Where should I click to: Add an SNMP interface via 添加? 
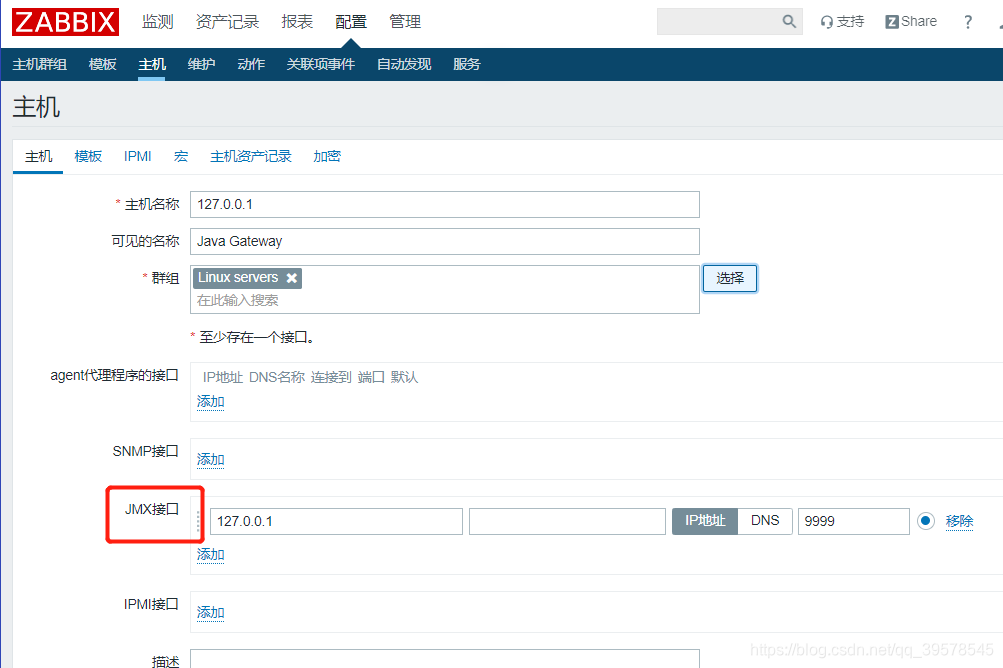(210, 459)
